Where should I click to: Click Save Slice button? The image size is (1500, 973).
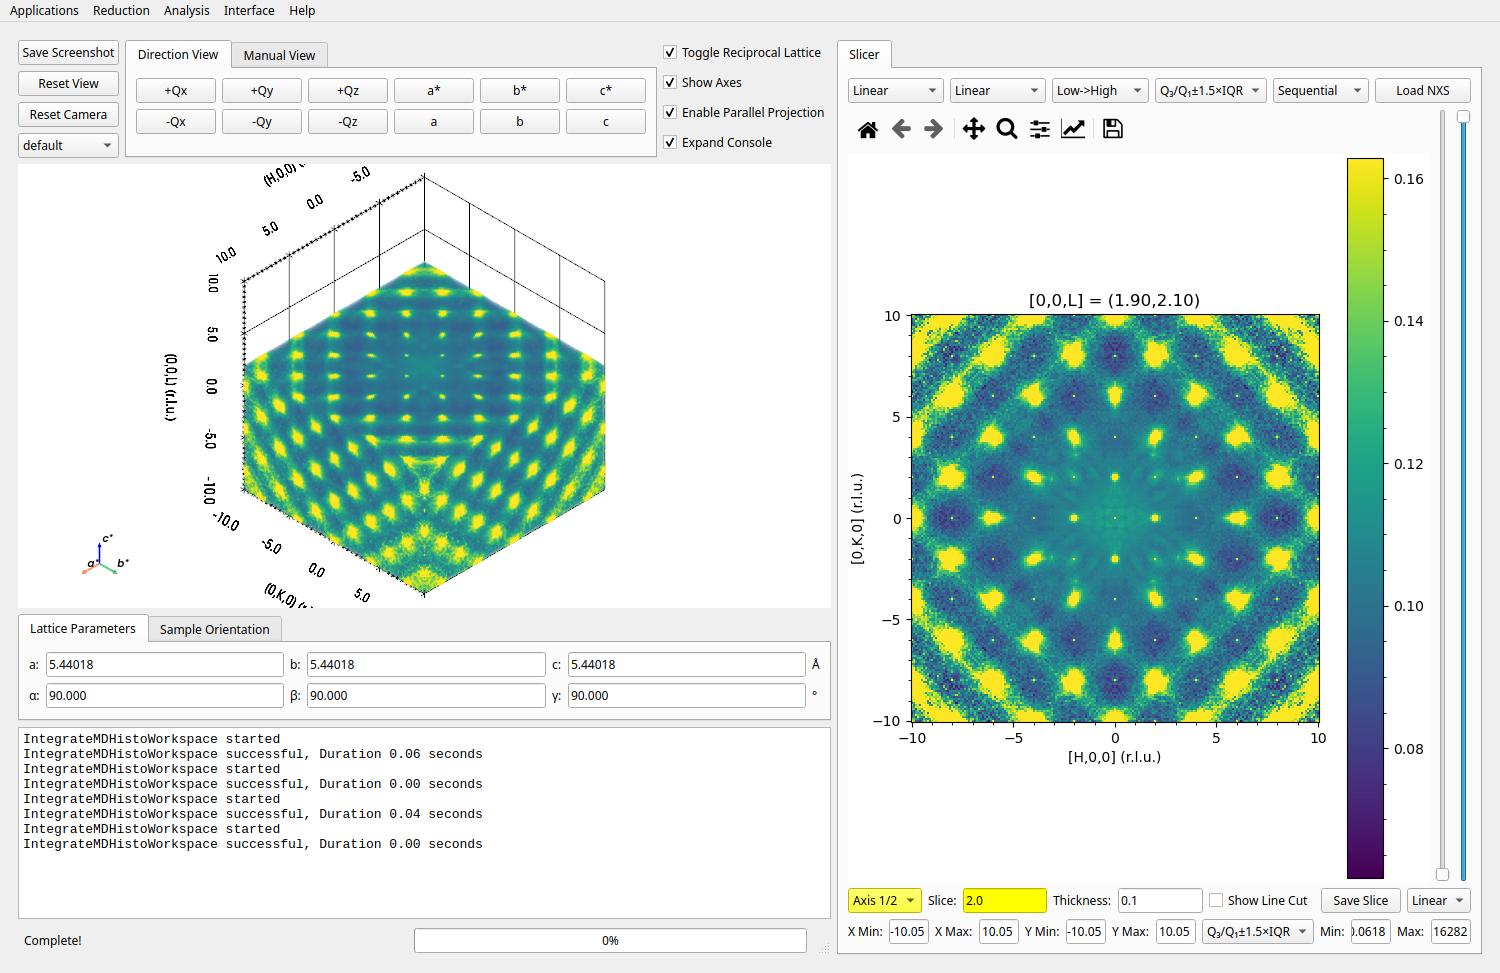coord(1360,900)
